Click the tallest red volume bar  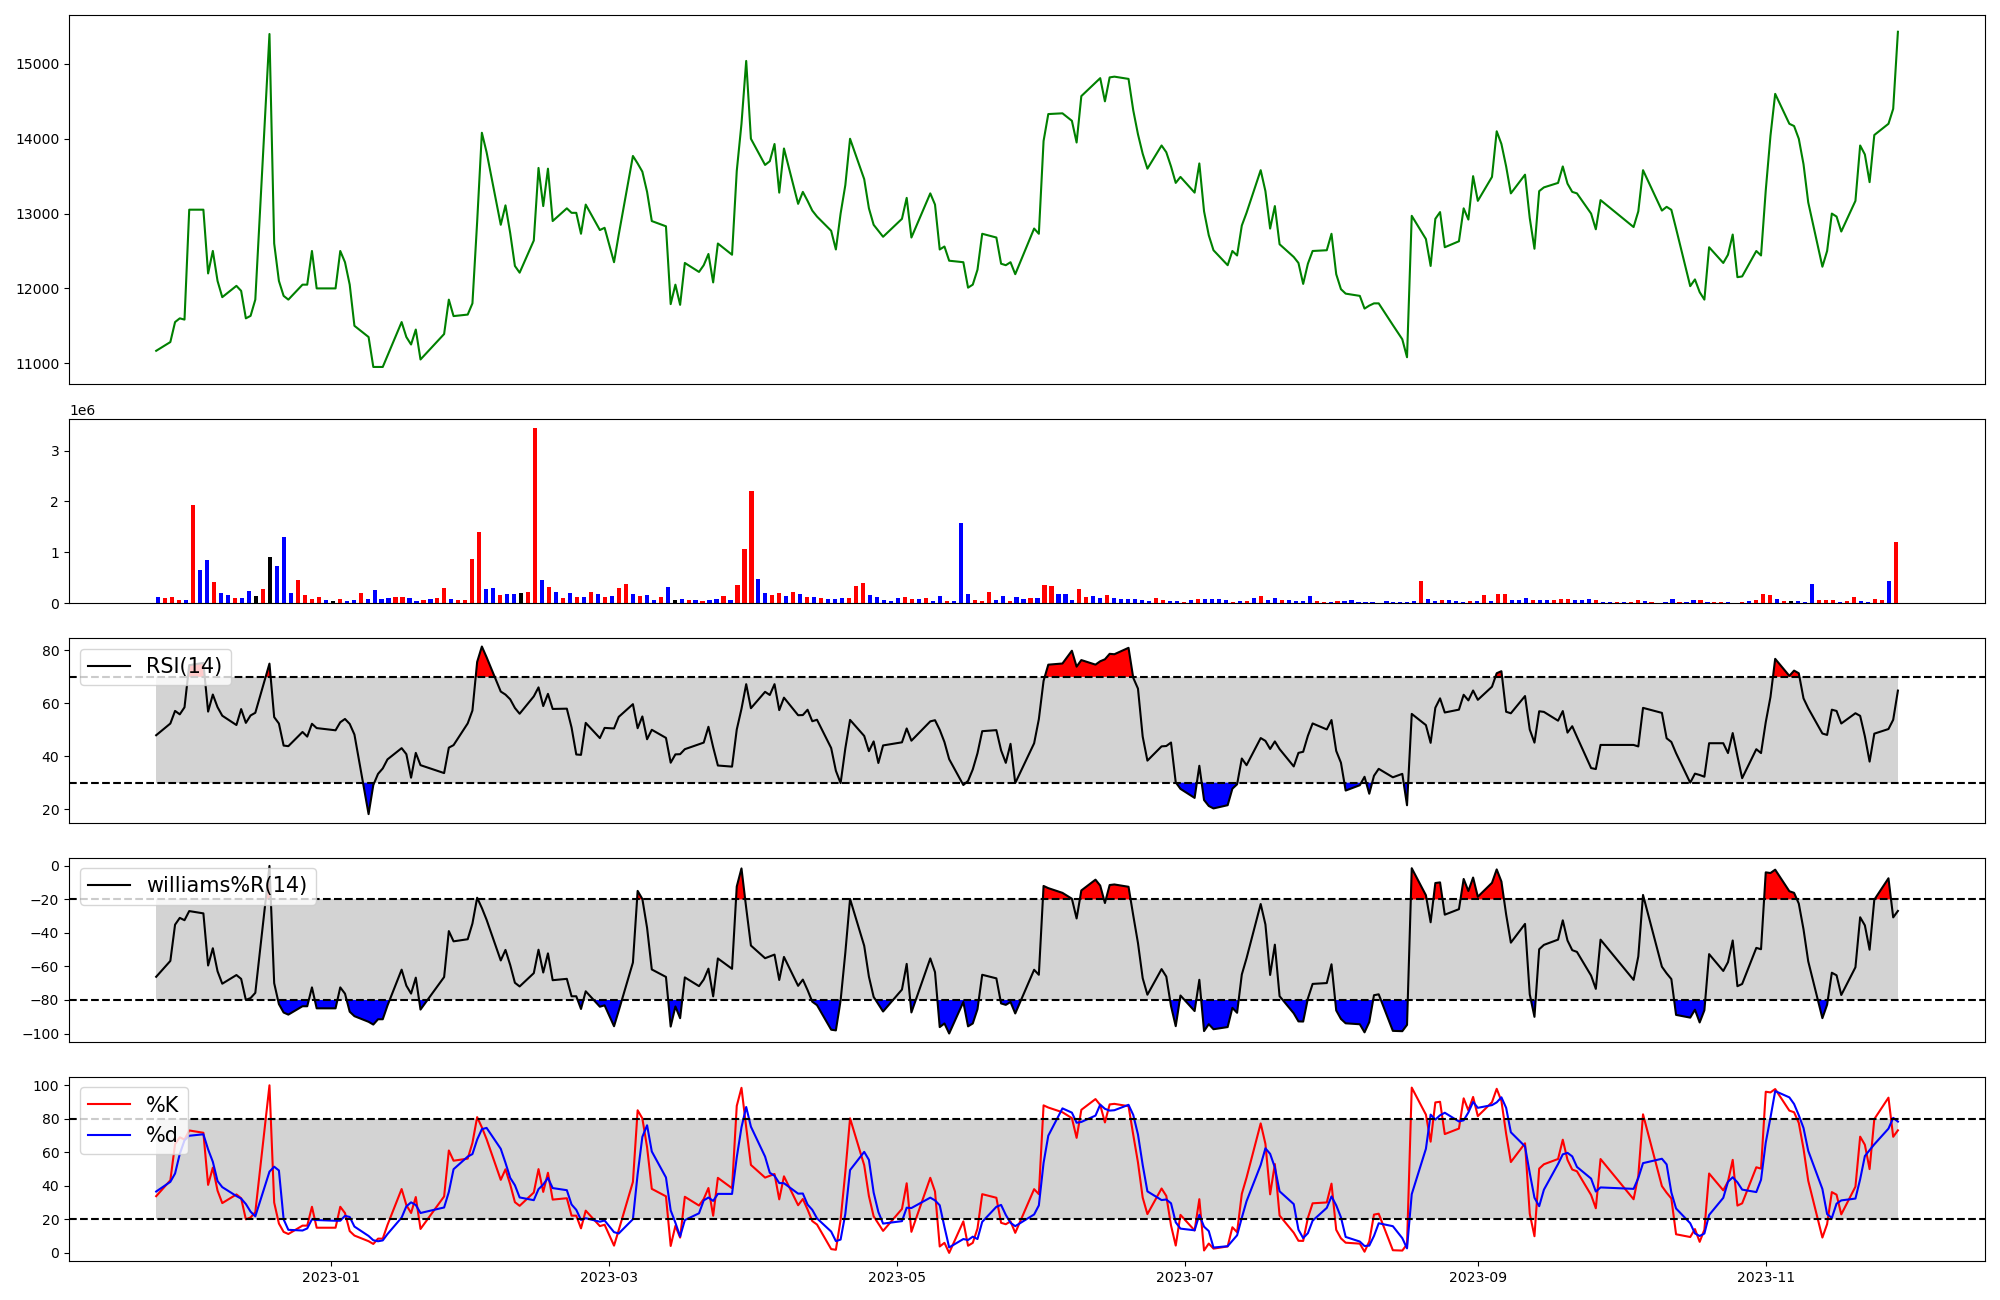535,515
